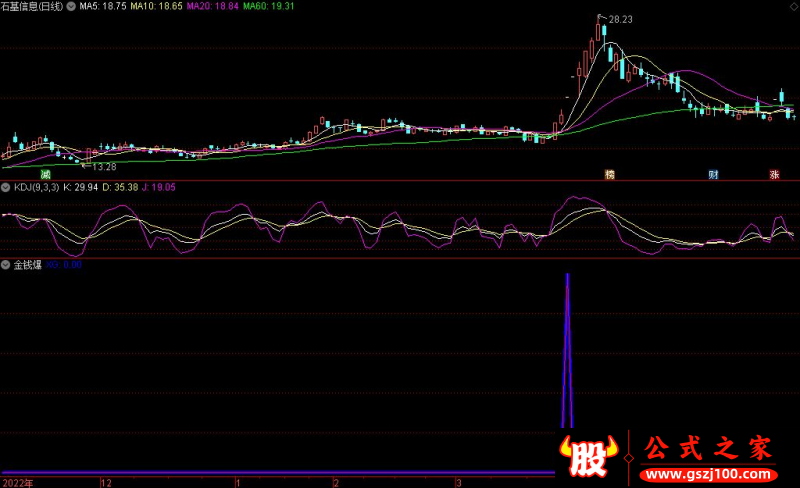Click the 2022年 label on time axis
Screen dimensions: 800x488
[x=17, y=482]
